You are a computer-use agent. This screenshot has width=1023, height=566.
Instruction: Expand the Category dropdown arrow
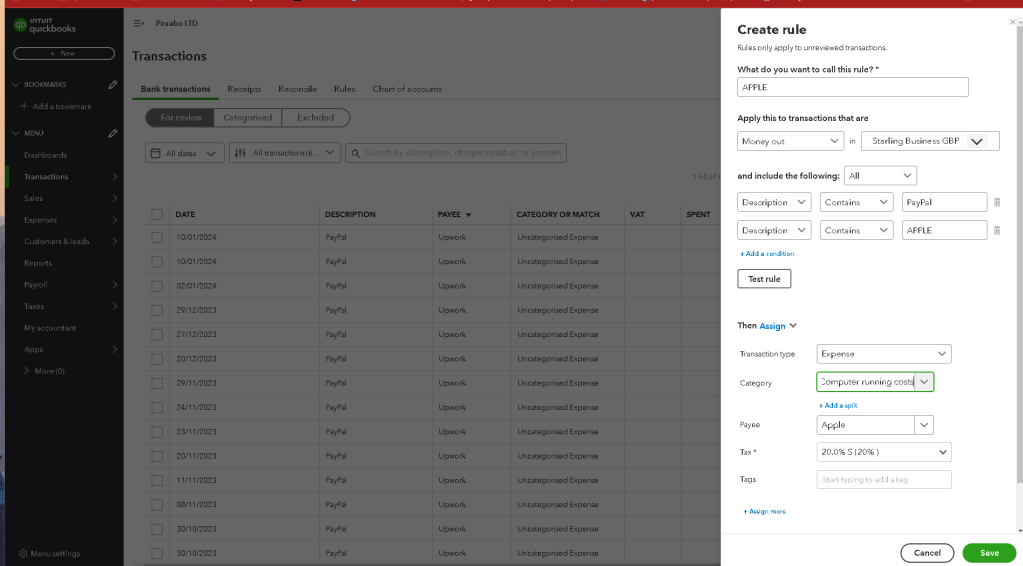(x=924, y=382)
